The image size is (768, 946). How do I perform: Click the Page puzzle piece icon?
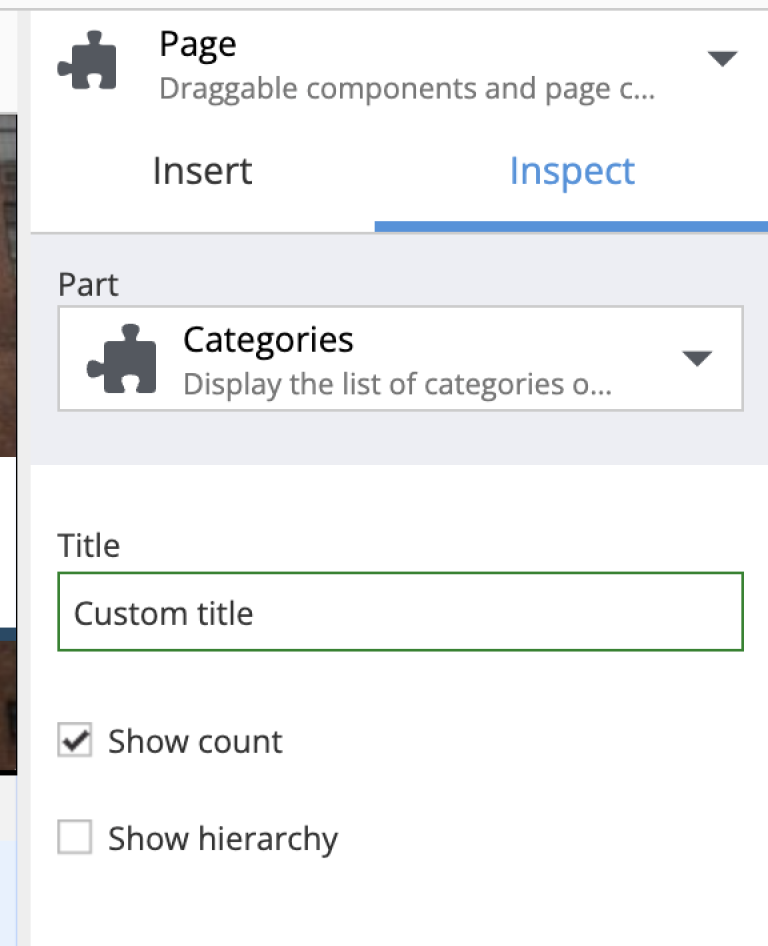[x=88, y=60]
